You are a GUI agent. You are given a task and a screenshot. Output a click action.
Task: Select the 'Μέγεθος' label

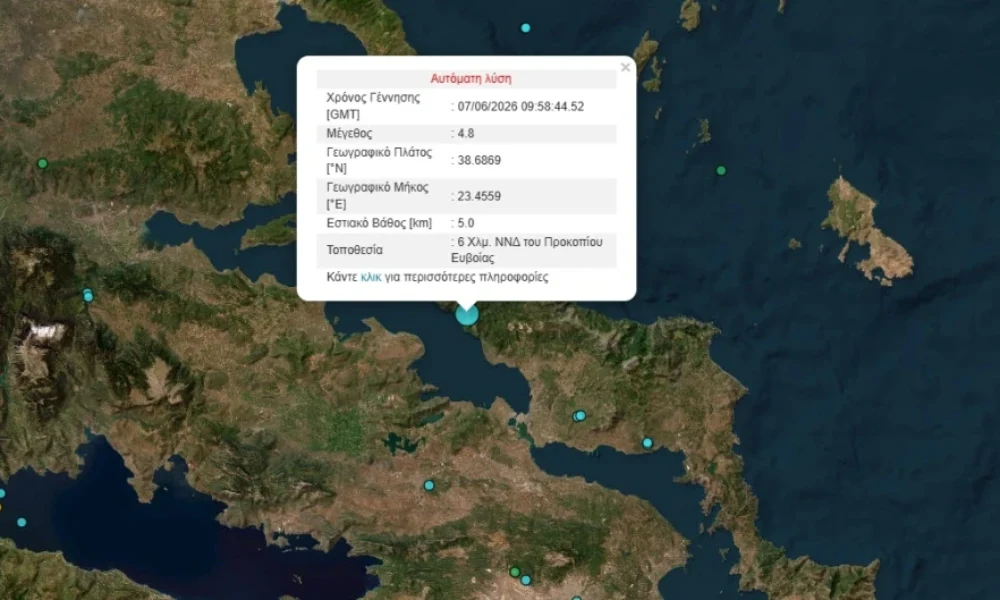pos(349,133)
